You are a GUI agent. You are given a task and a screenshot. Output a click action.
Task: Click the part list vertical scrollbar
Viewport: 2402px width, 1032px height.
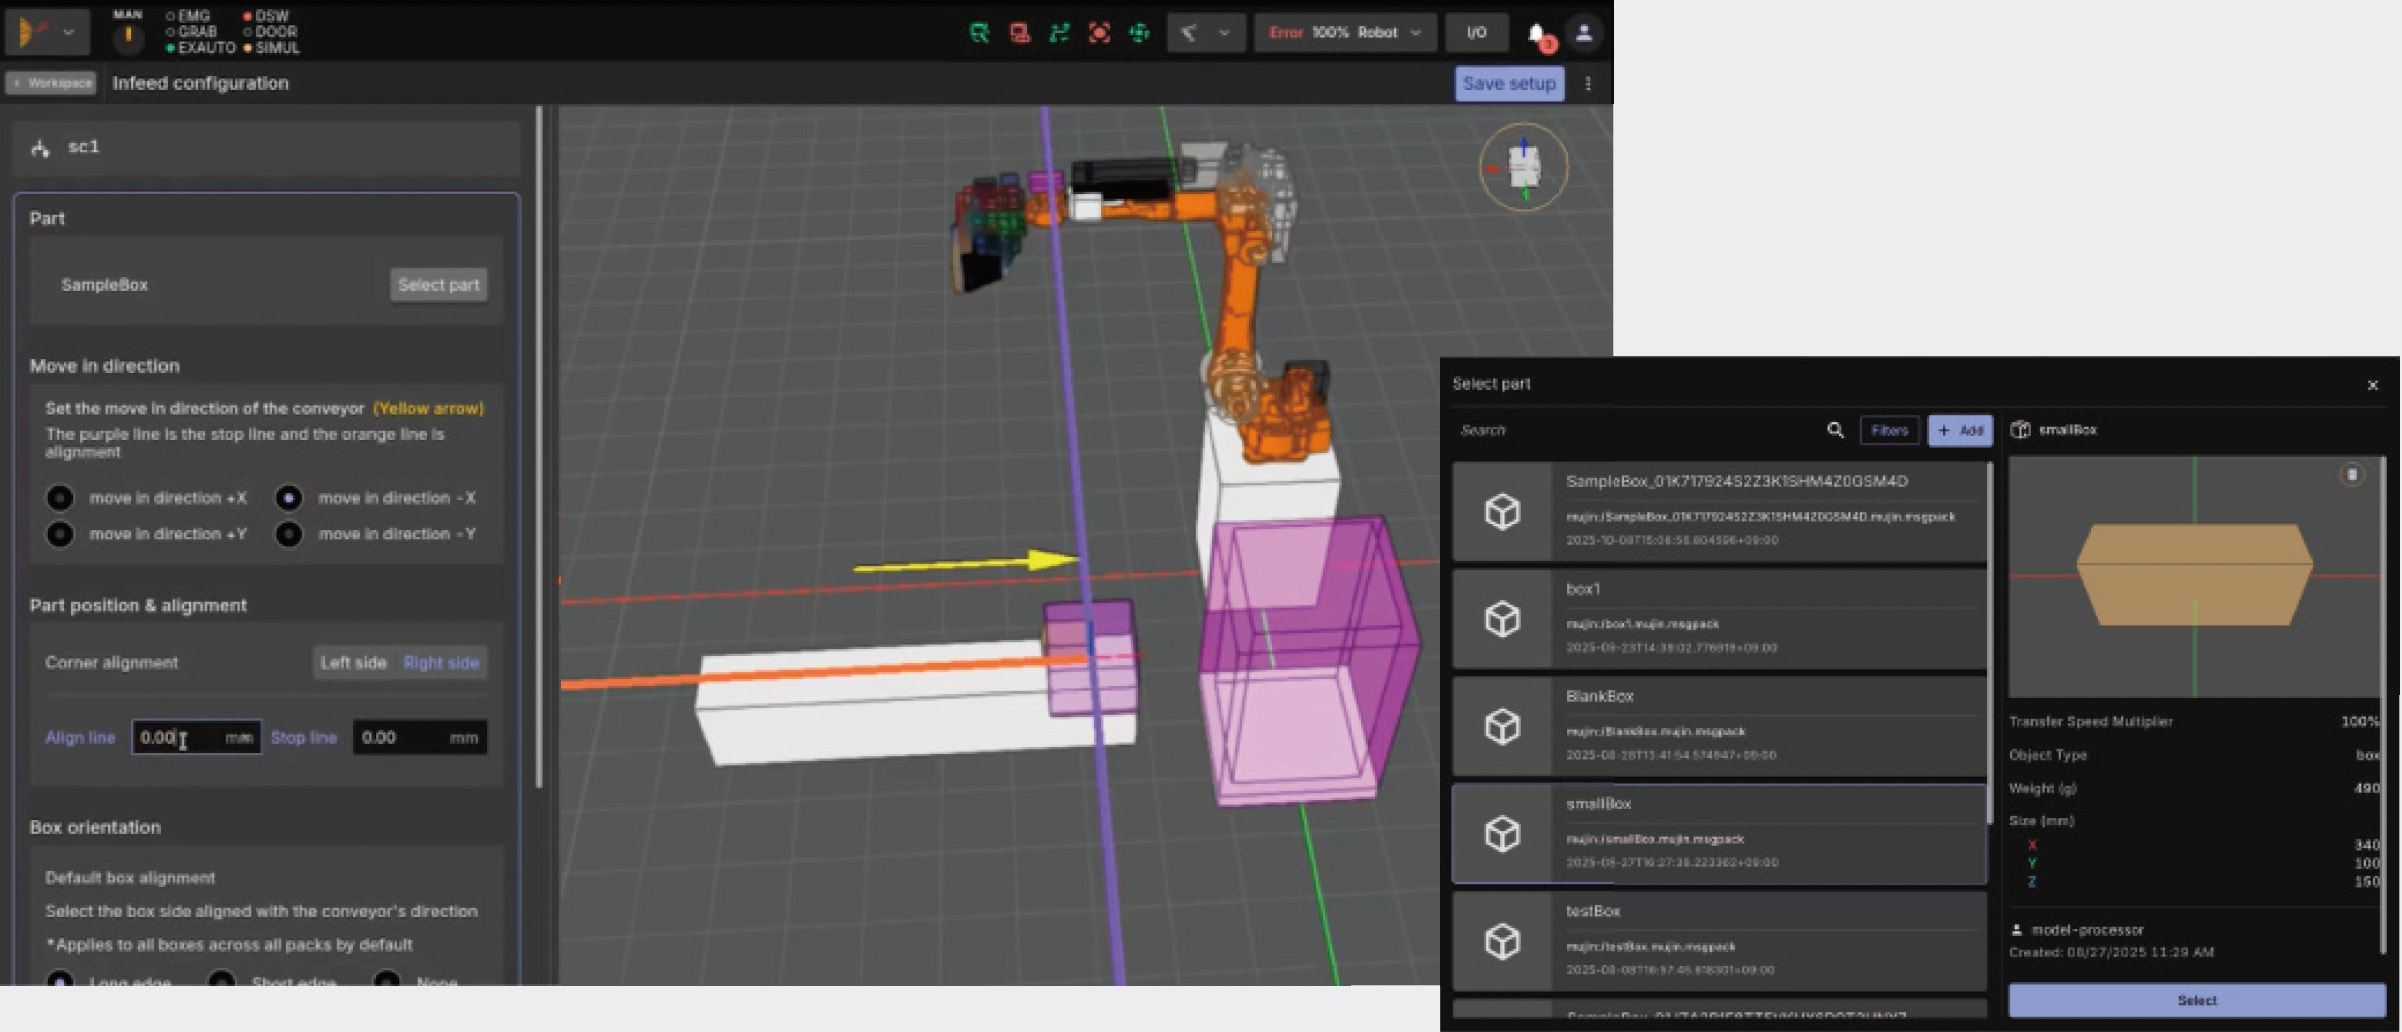pyautogui.click(x=1990, y=640)
